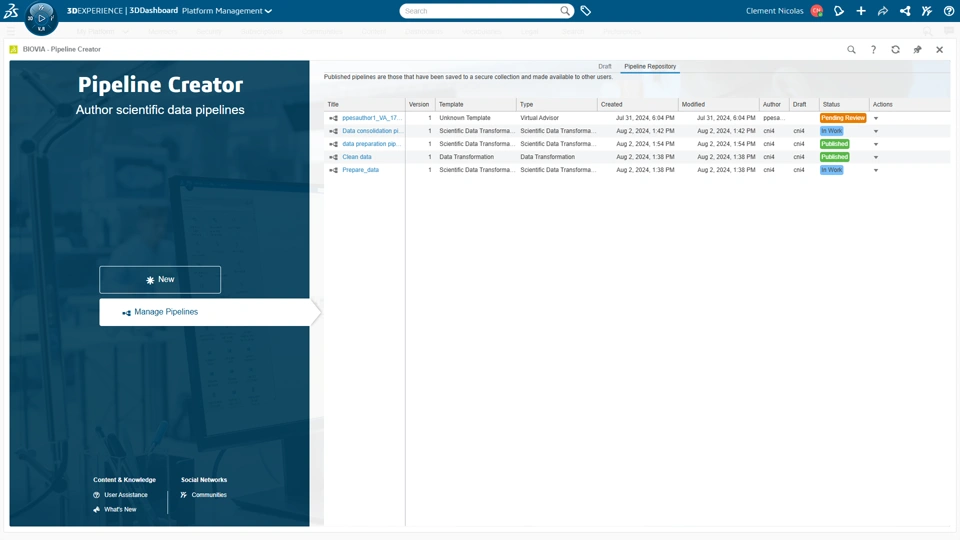The height and width of the screenshot is (540, 960).
Task: Click the pipeline icon of data preparation row
Action: pyautogui.click(x=334, y=144)
